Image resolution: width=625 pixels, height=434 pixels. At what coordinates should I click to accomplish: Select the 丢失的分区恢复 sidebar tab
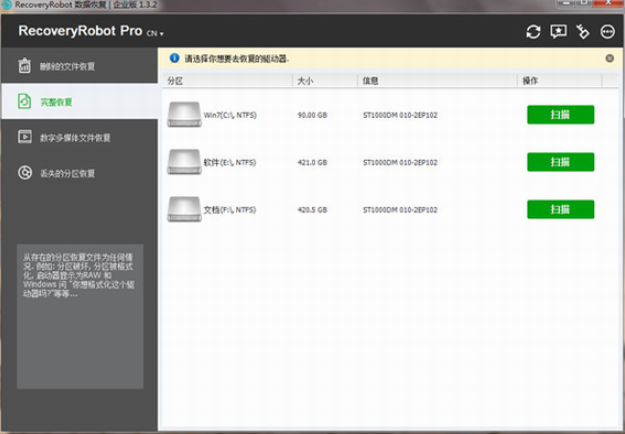pos(79,173)
